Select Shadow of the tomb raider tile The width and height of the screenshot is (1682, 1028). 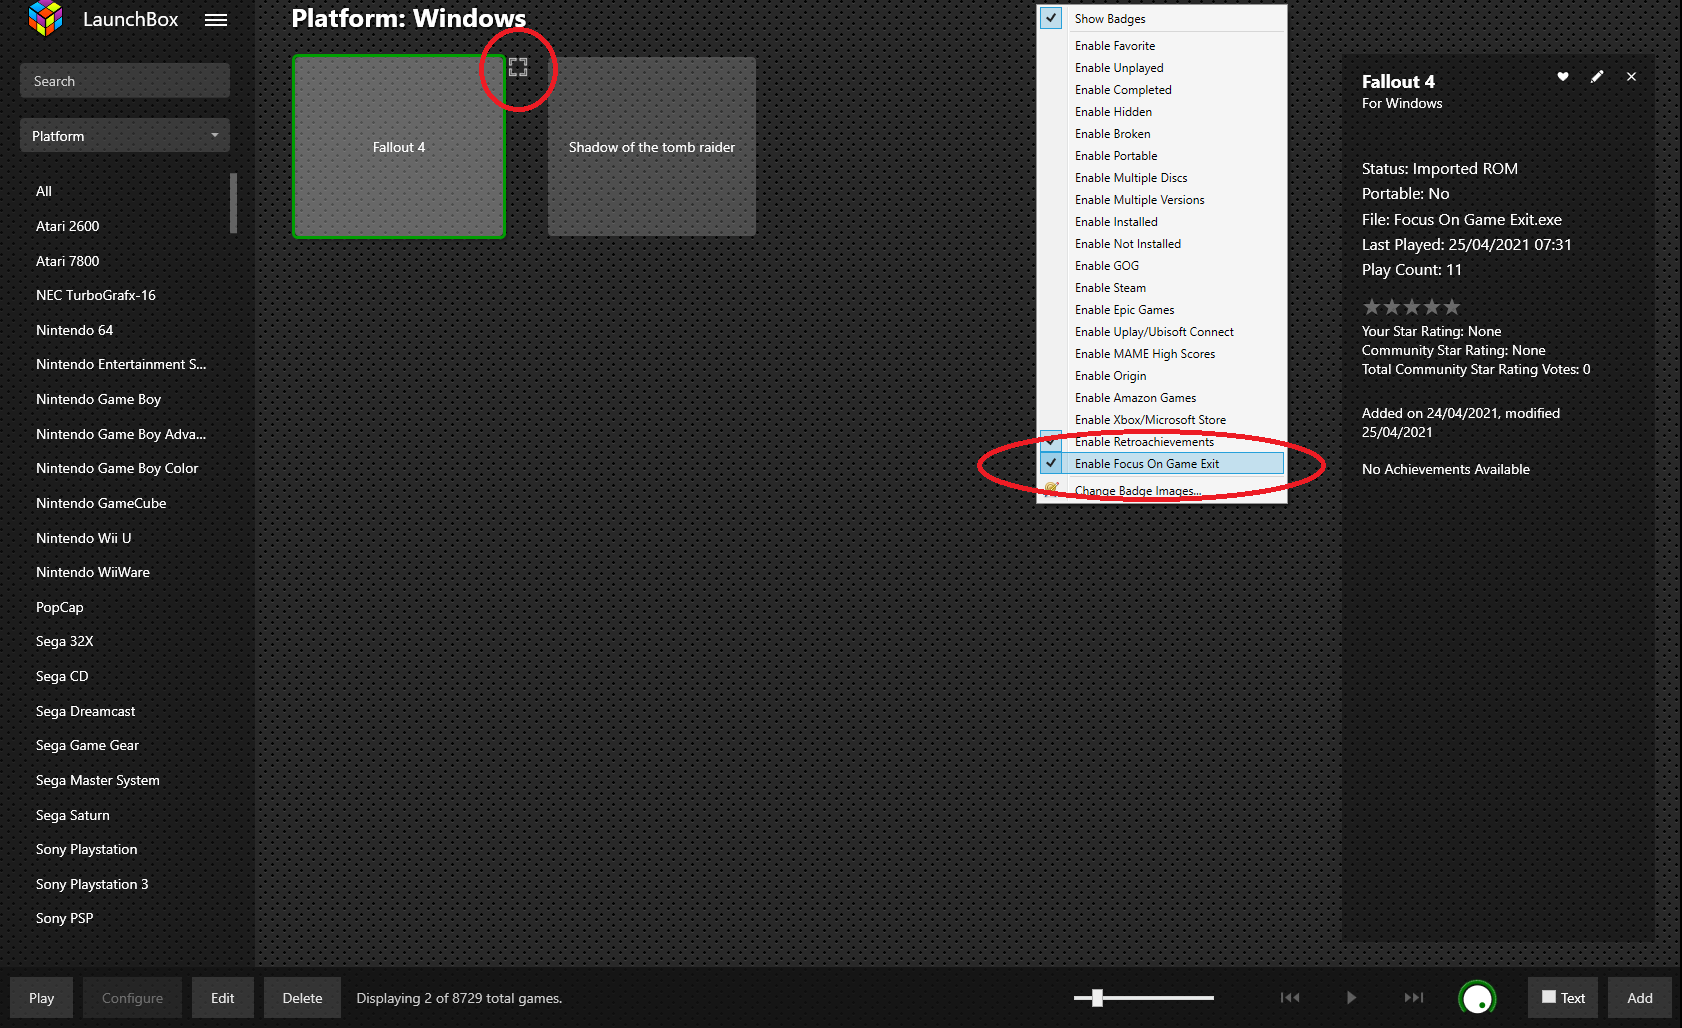tap(652, 147)
